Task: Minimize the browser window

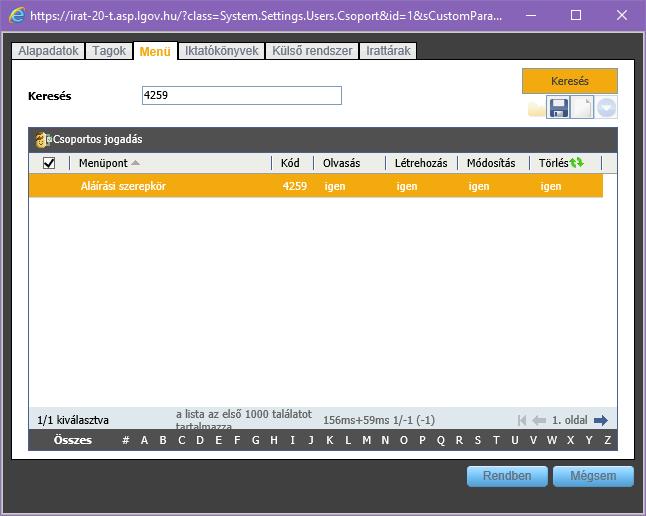Action: pos(531,15)
